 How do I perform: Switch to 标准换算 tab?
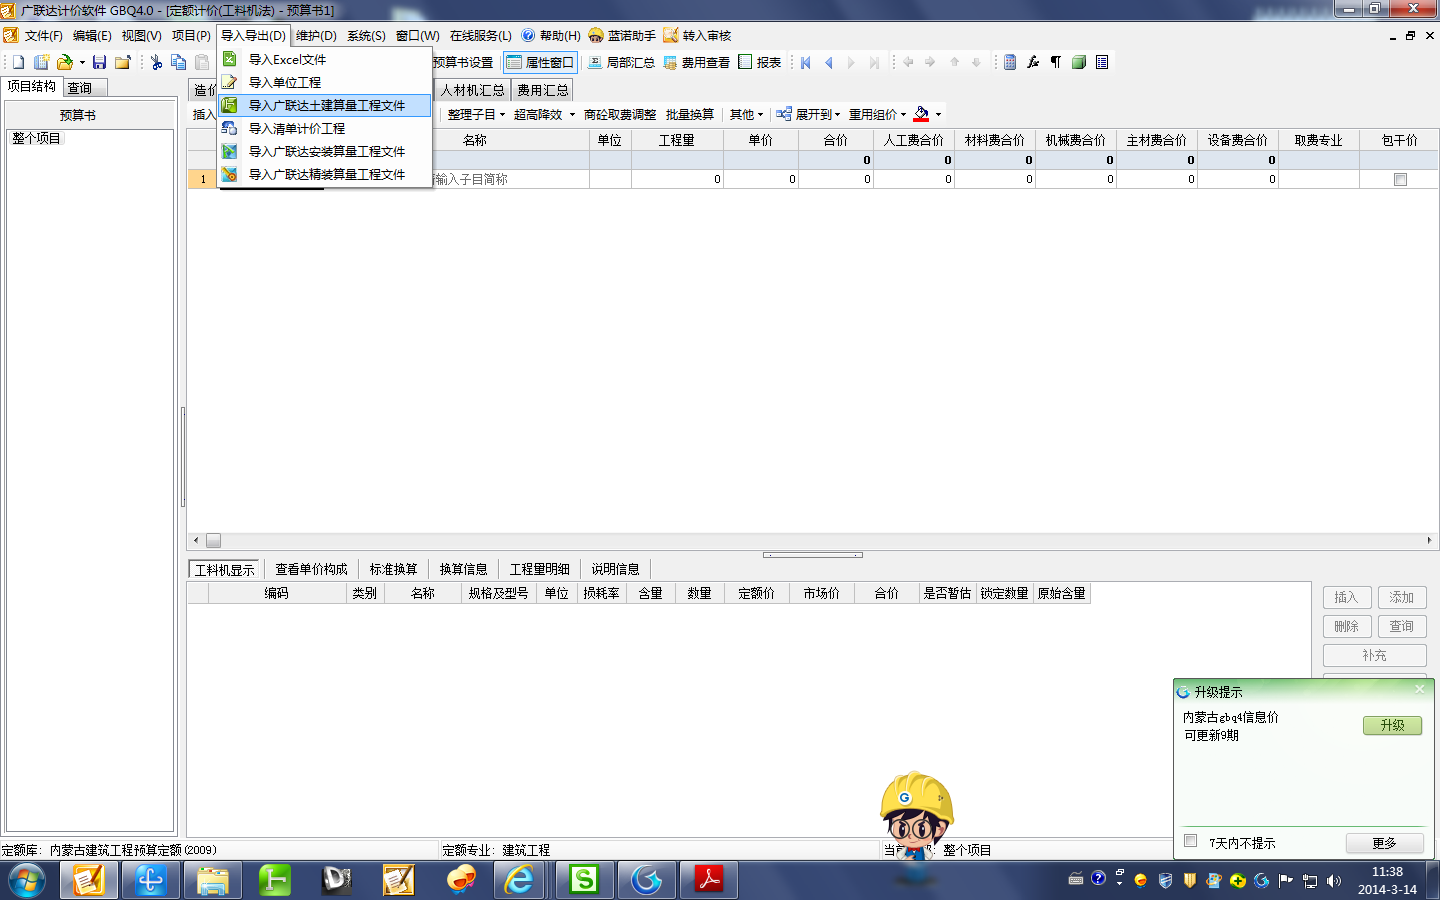393,569
